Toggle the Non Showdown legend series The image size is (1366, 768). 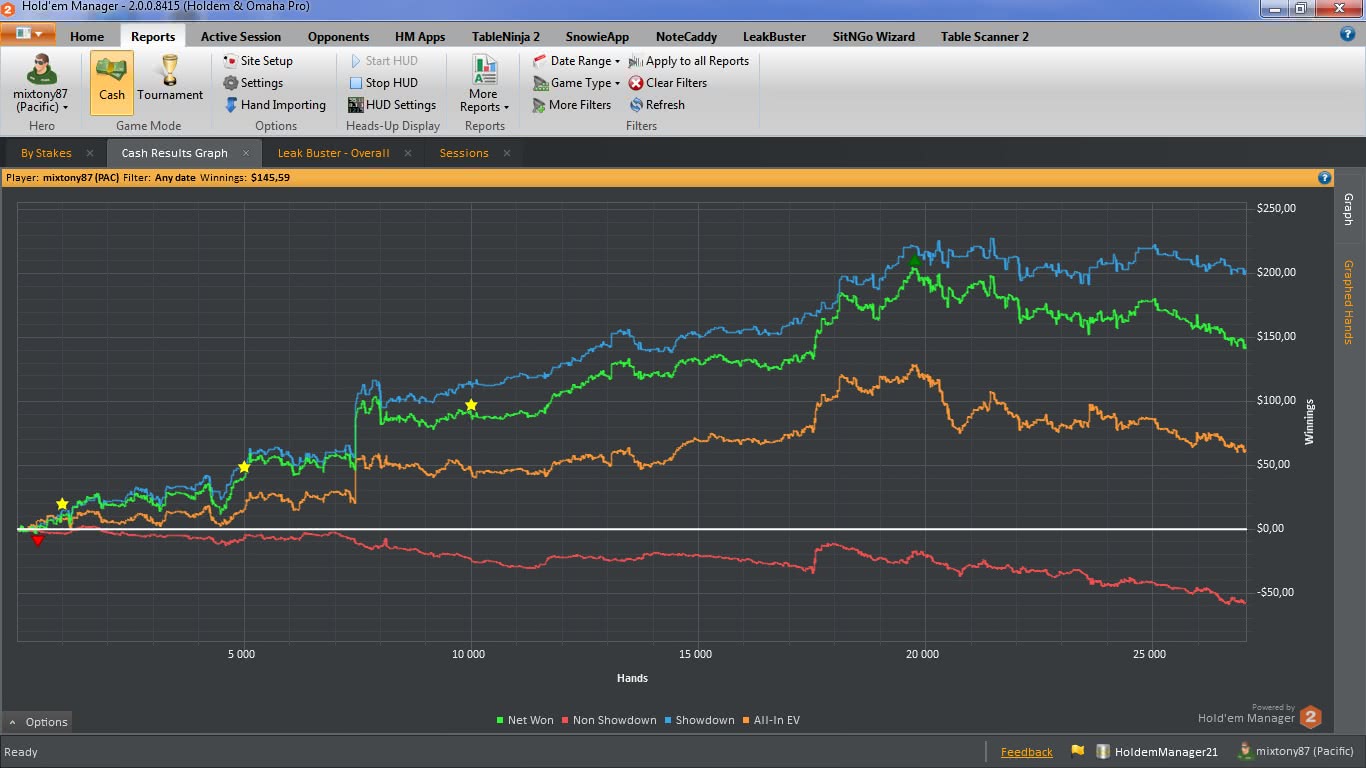608,720
